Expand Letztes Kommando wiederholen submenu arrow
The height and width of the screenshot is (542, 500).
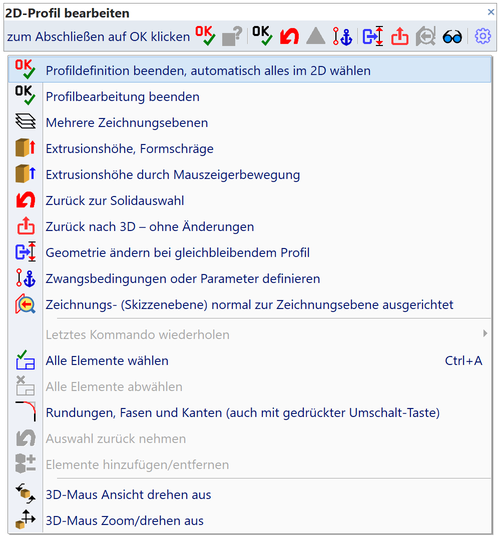(x=485, y=334)
